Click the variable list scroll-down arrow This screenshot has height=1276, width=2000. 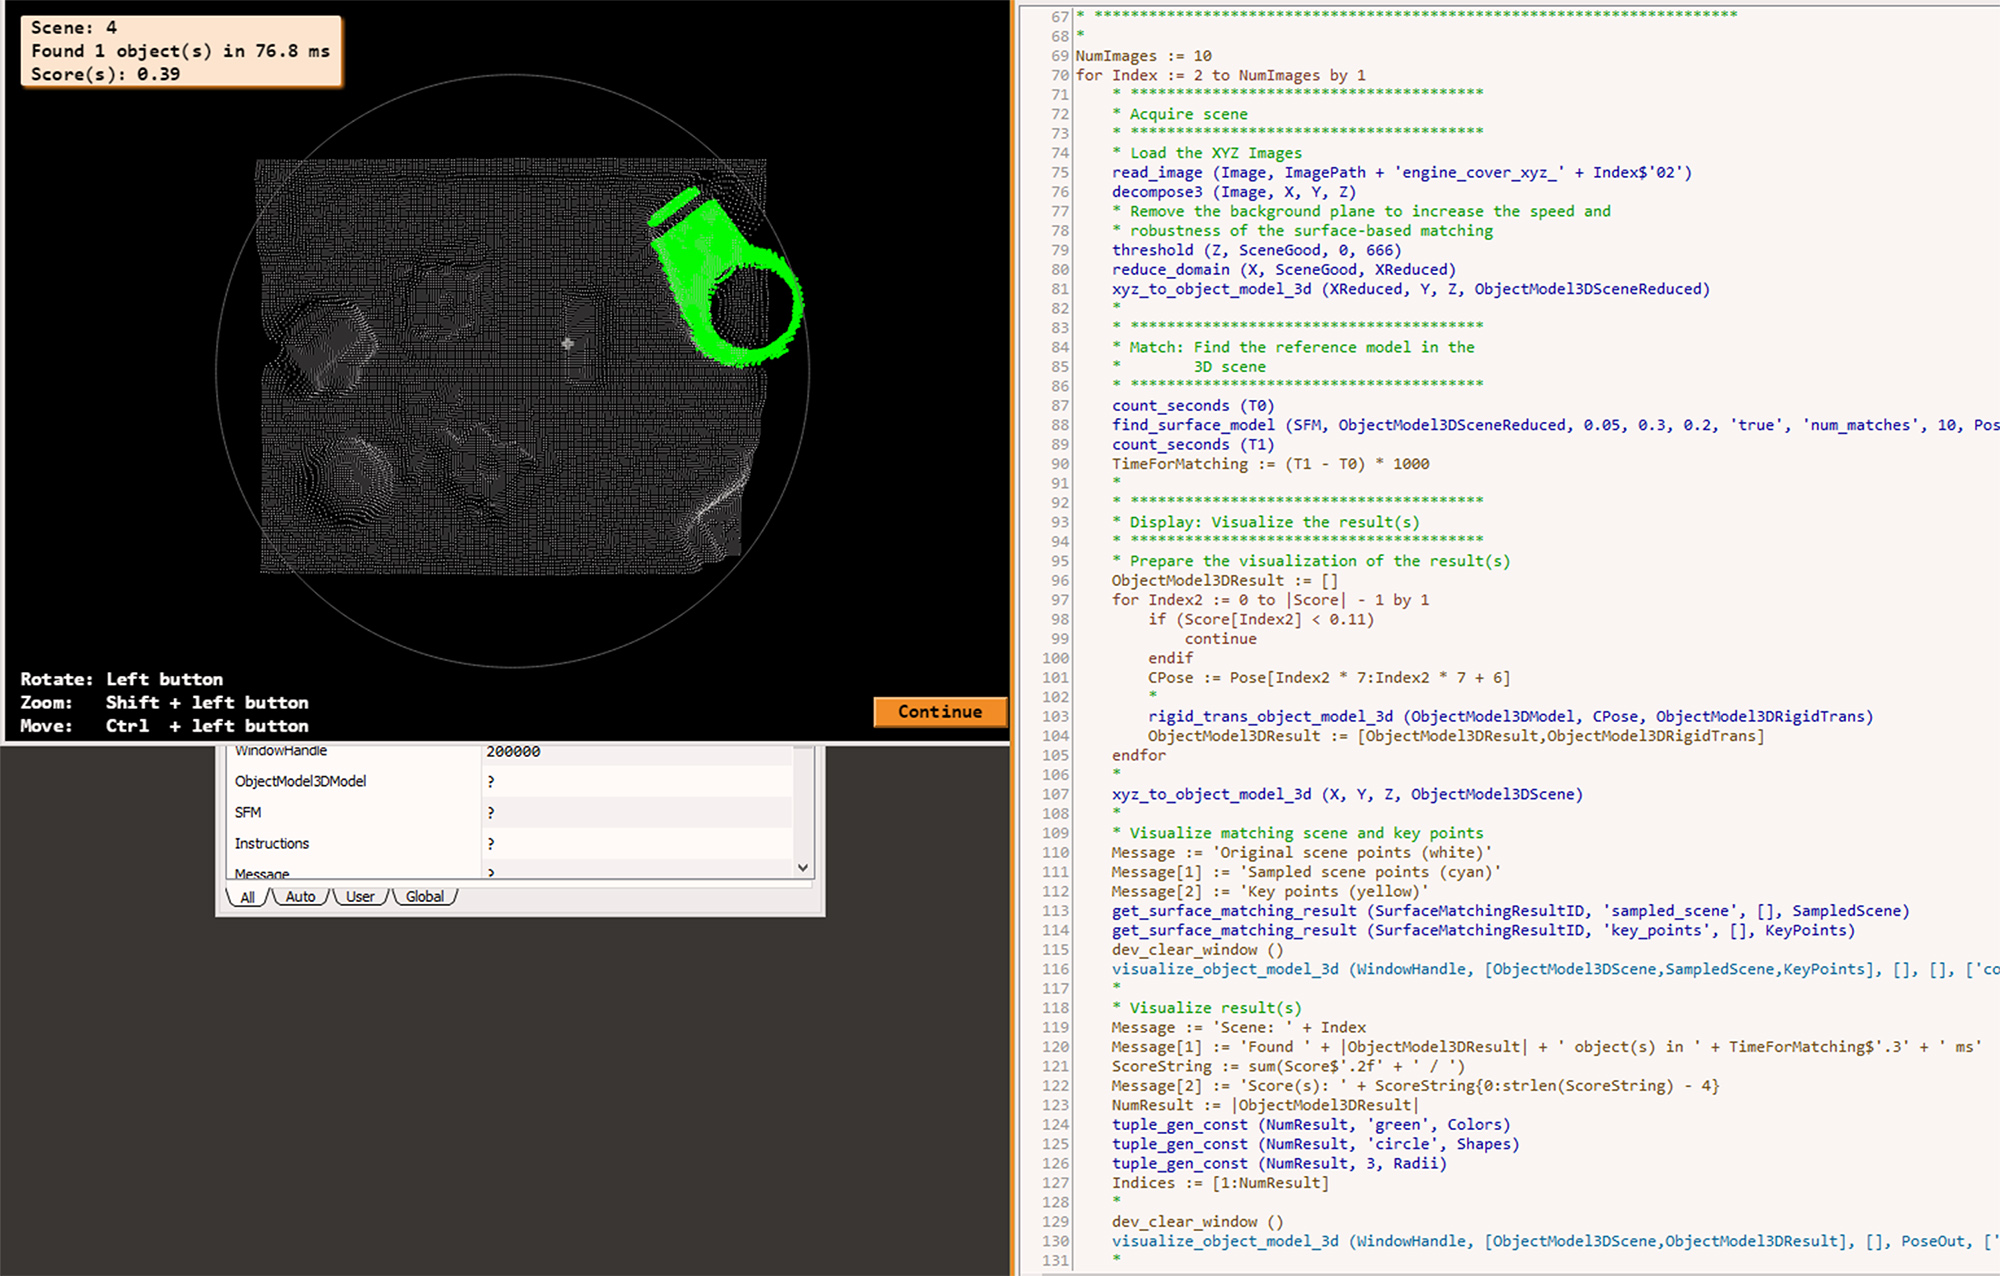click(x=803, y=868)
